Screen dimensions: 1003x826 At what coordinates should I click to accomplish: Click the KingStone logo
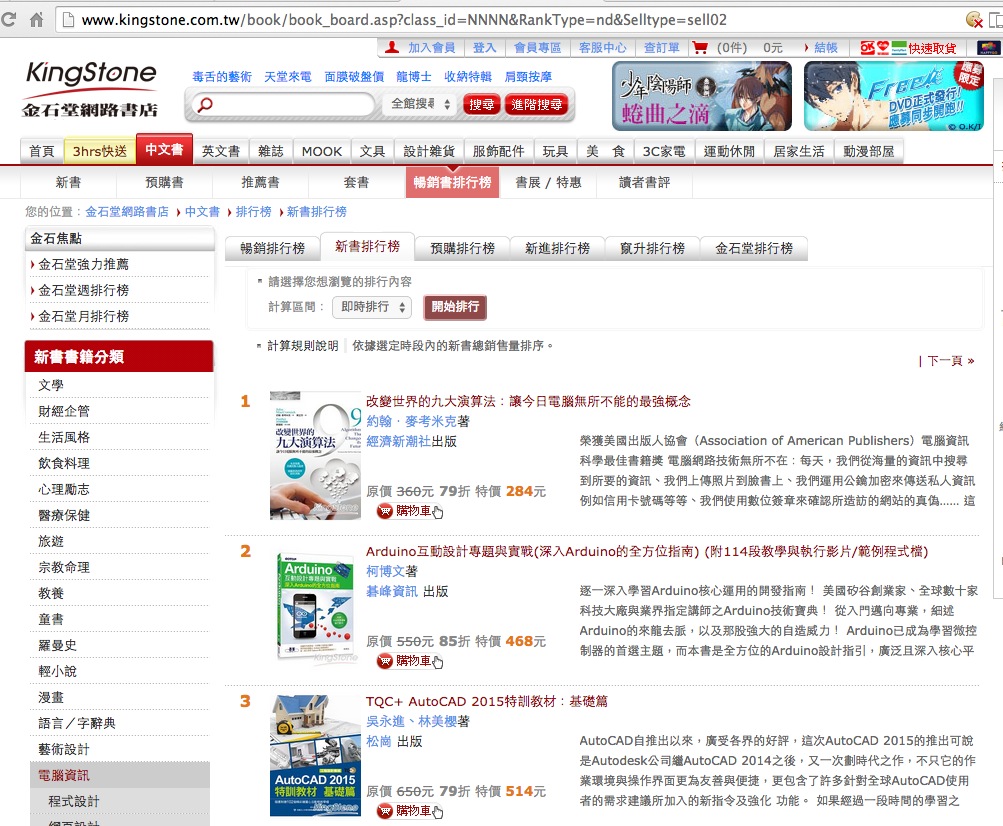click(90, 88)
